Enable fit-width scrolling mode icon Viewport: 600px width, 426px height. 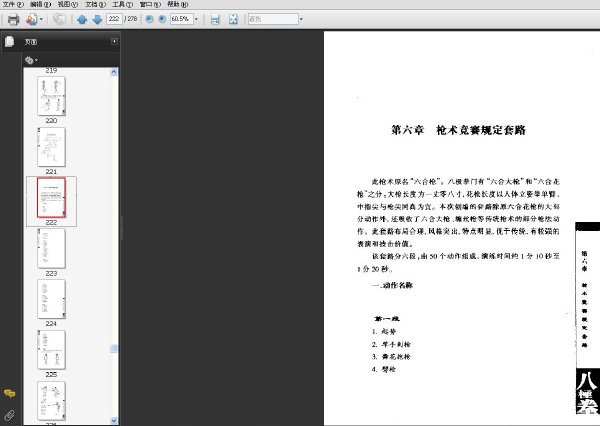[215, 19]
